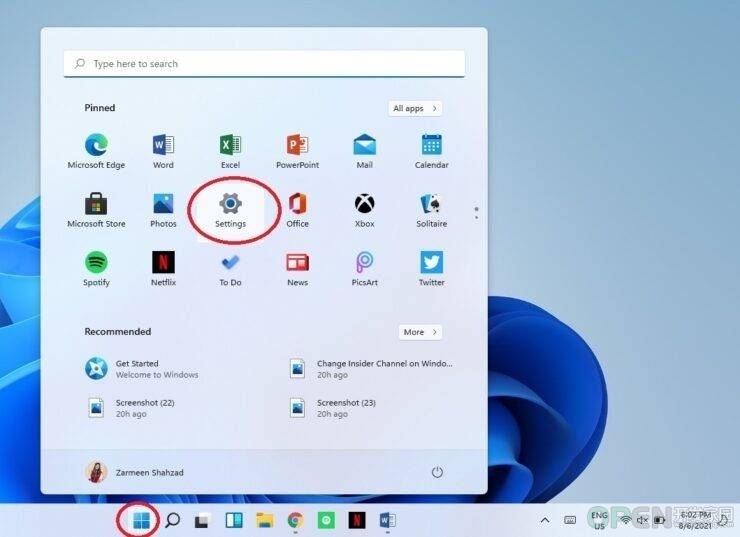Open the Settings app

(x=230, y=210)
